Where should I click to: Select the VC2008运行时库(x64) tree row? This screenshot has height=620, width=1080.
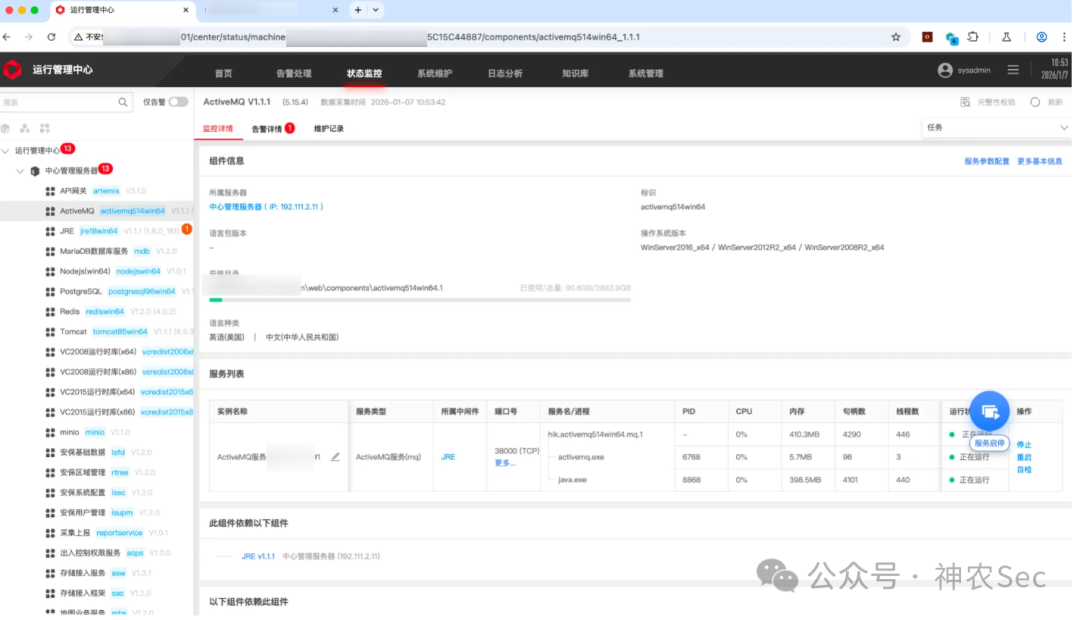click(x=96, y=352)
